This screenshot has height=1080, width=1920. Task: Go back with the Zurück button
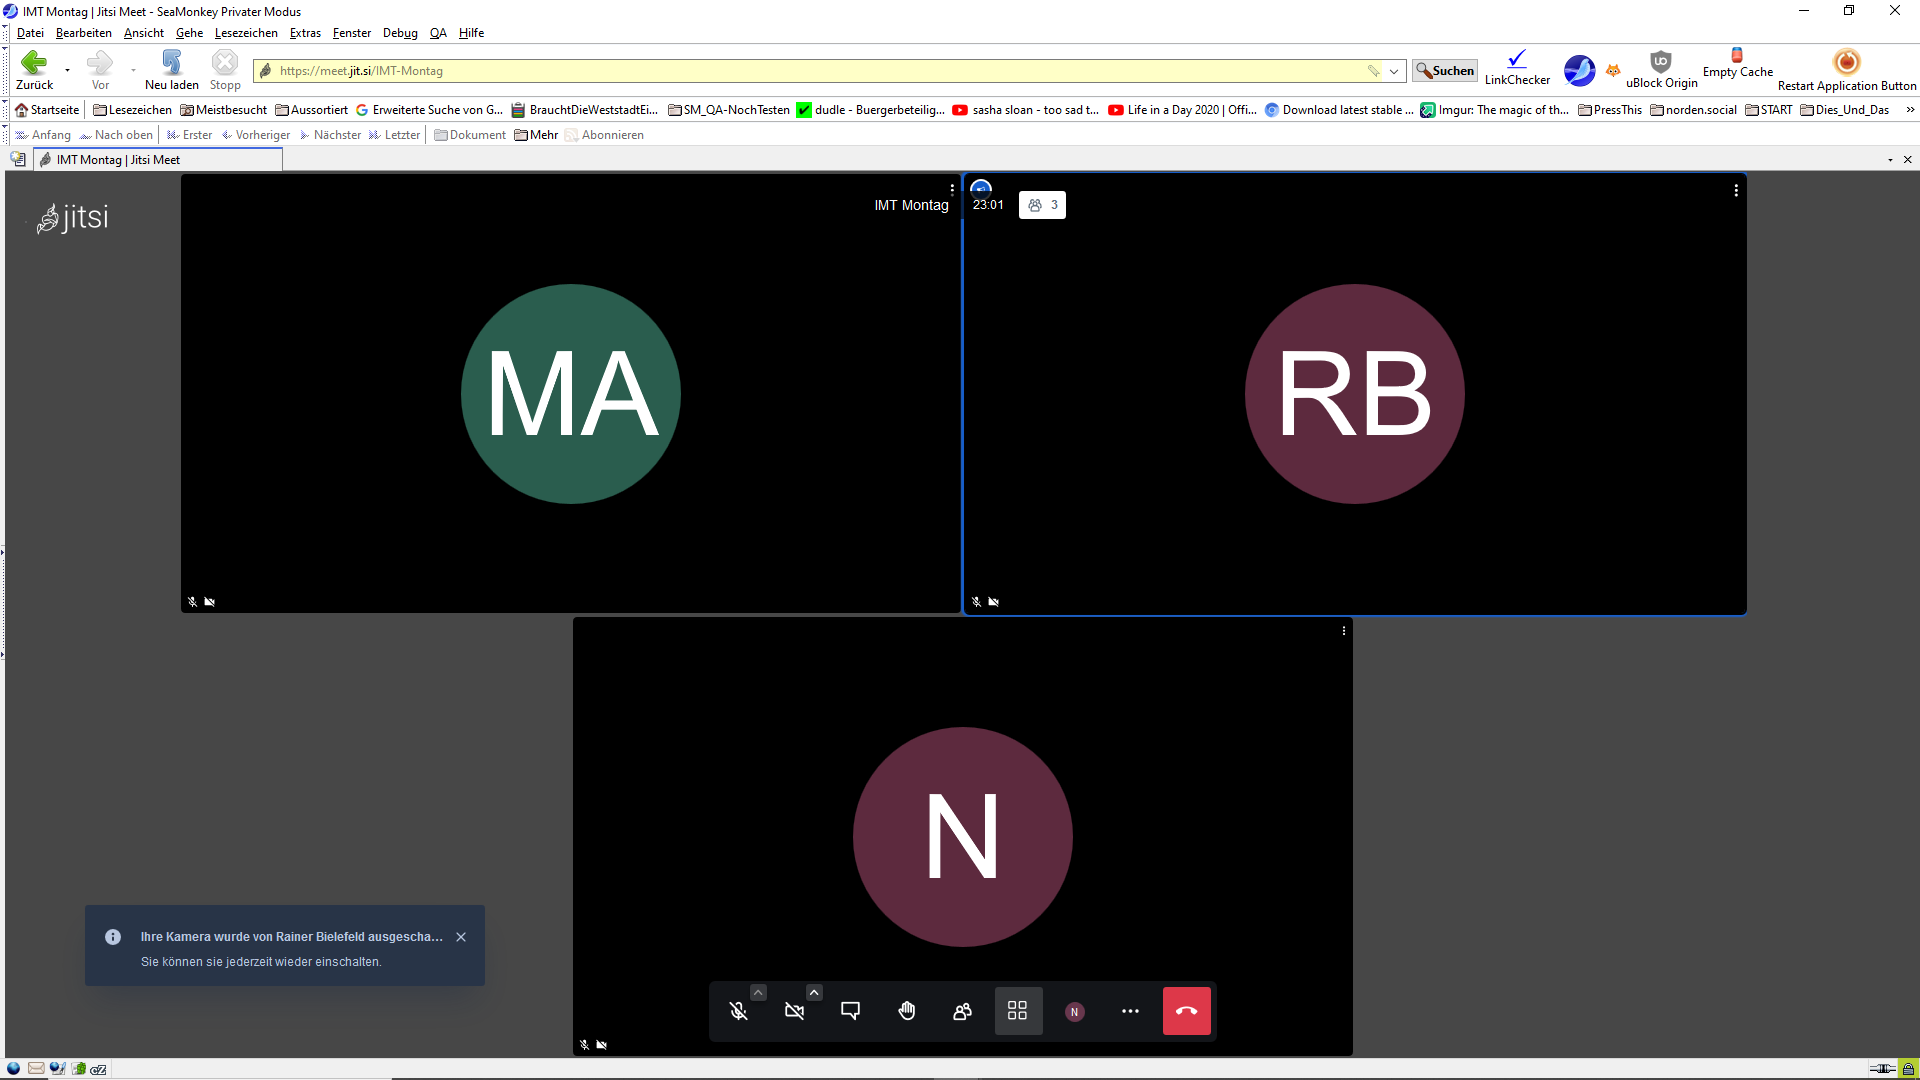click(34, 70)
